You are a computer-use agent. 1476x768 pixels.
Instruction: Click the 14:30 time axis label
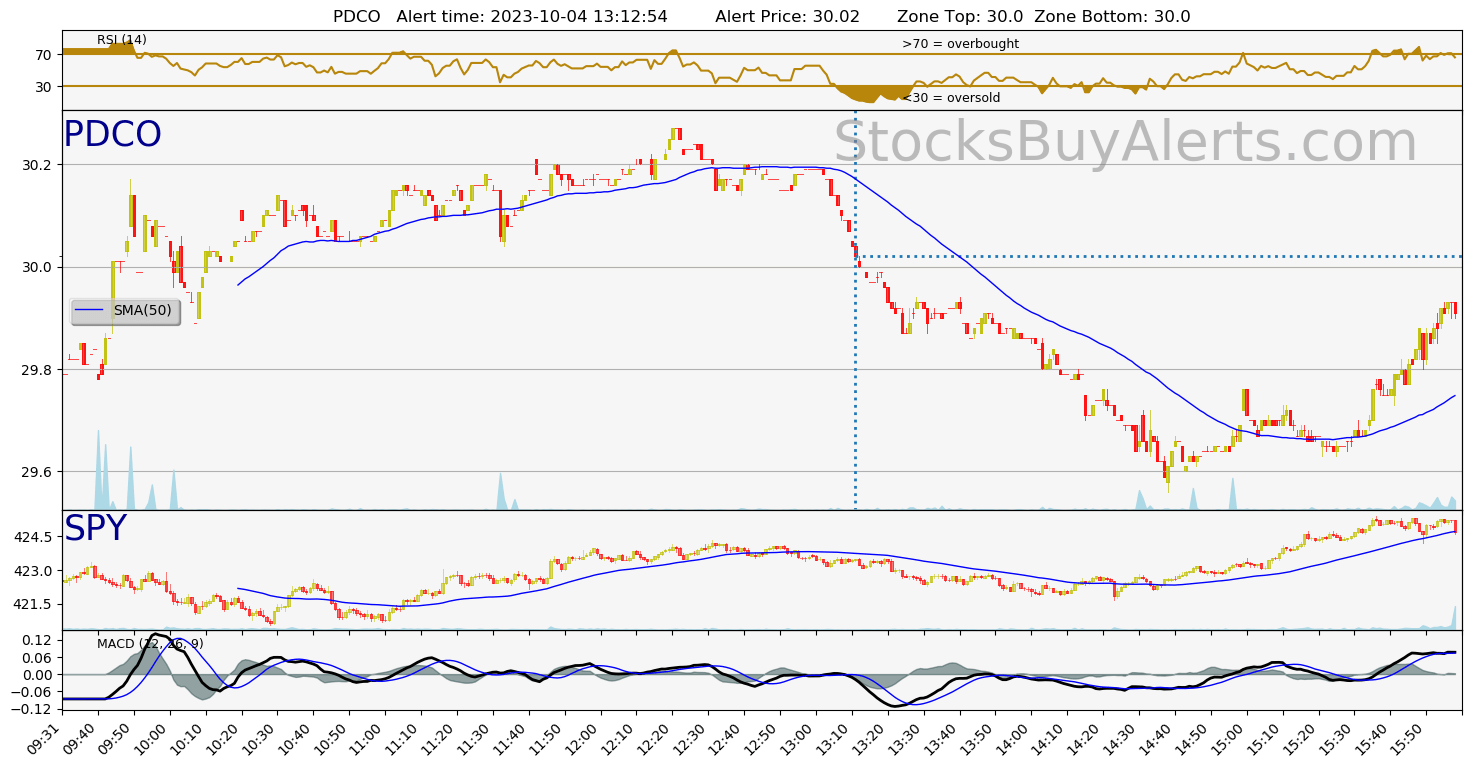point(1123,738)
